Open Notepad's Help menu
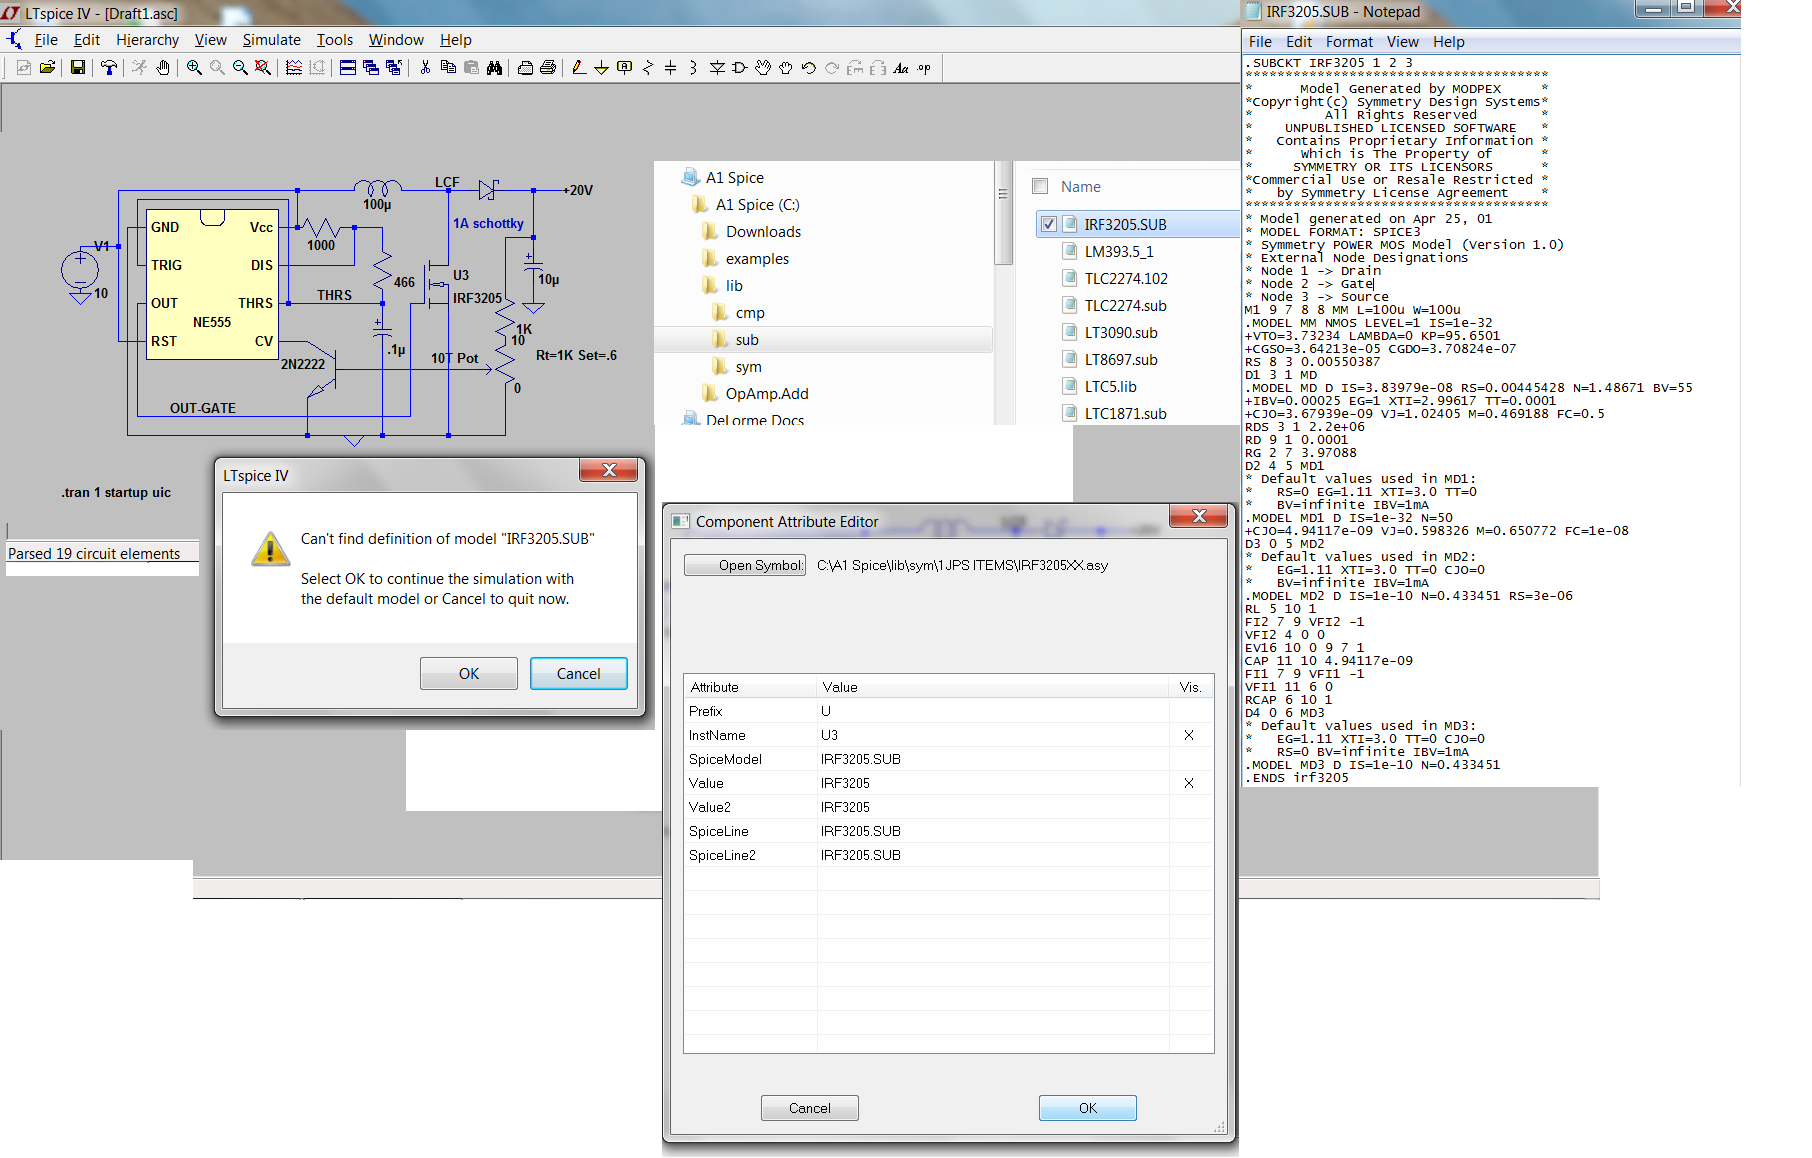 (x=1448, y=42)
